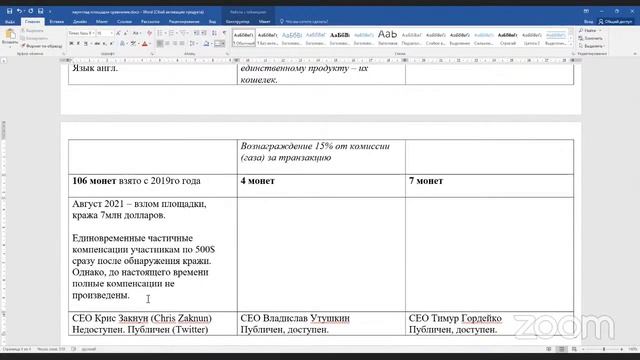The image size is (640, 360).
Task: Click the cell text '106 монет взято с 2019го года'
Action: click(x=136, y=181)
